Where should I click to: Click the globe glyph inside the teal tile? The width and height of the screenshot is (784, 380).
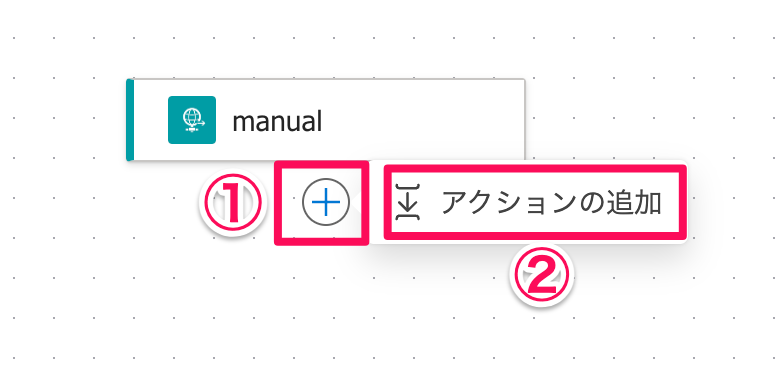coord(192,120)
